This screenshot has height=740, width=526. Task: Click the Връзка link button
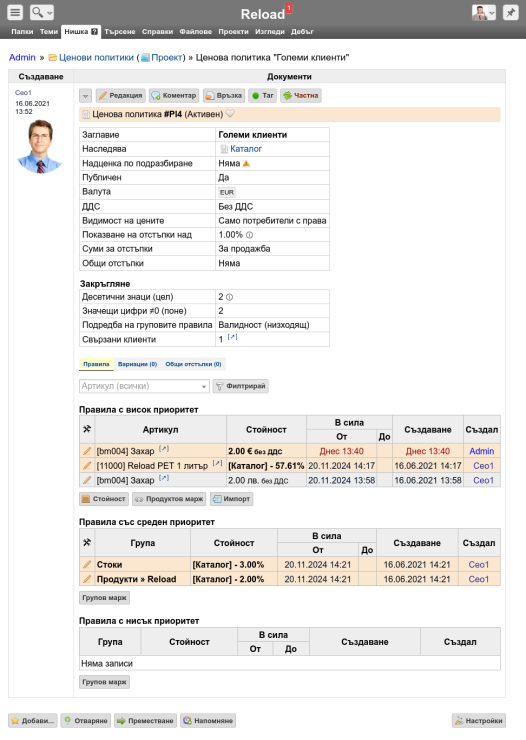pyautogui.click(x=224, y=96)
